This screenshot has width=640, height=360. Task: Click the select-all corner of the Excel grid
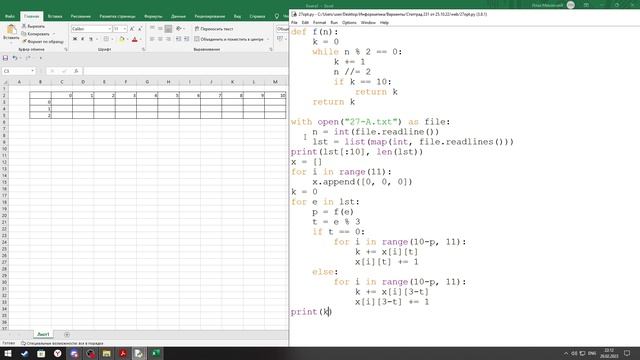(x=4, y=82)
